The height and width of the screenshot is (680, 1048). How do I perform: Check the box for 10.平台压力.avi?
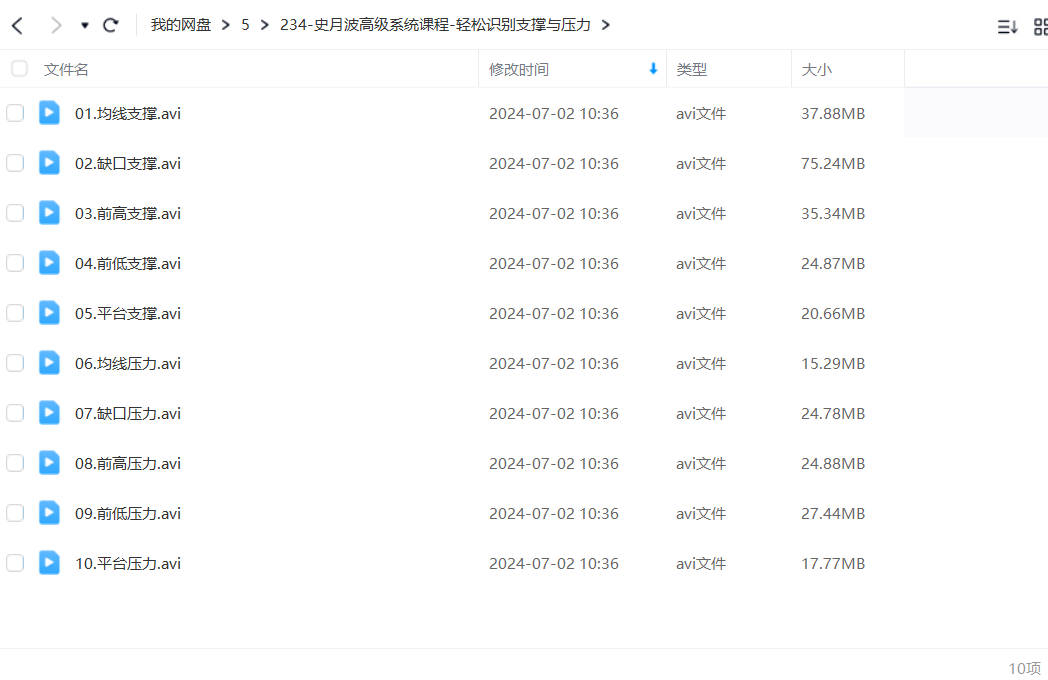tap(15, 563)
